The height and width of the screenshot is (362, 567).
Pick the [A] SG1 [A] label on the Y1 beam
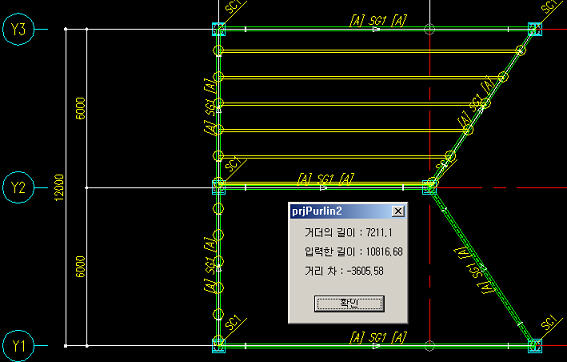point(378,337)
